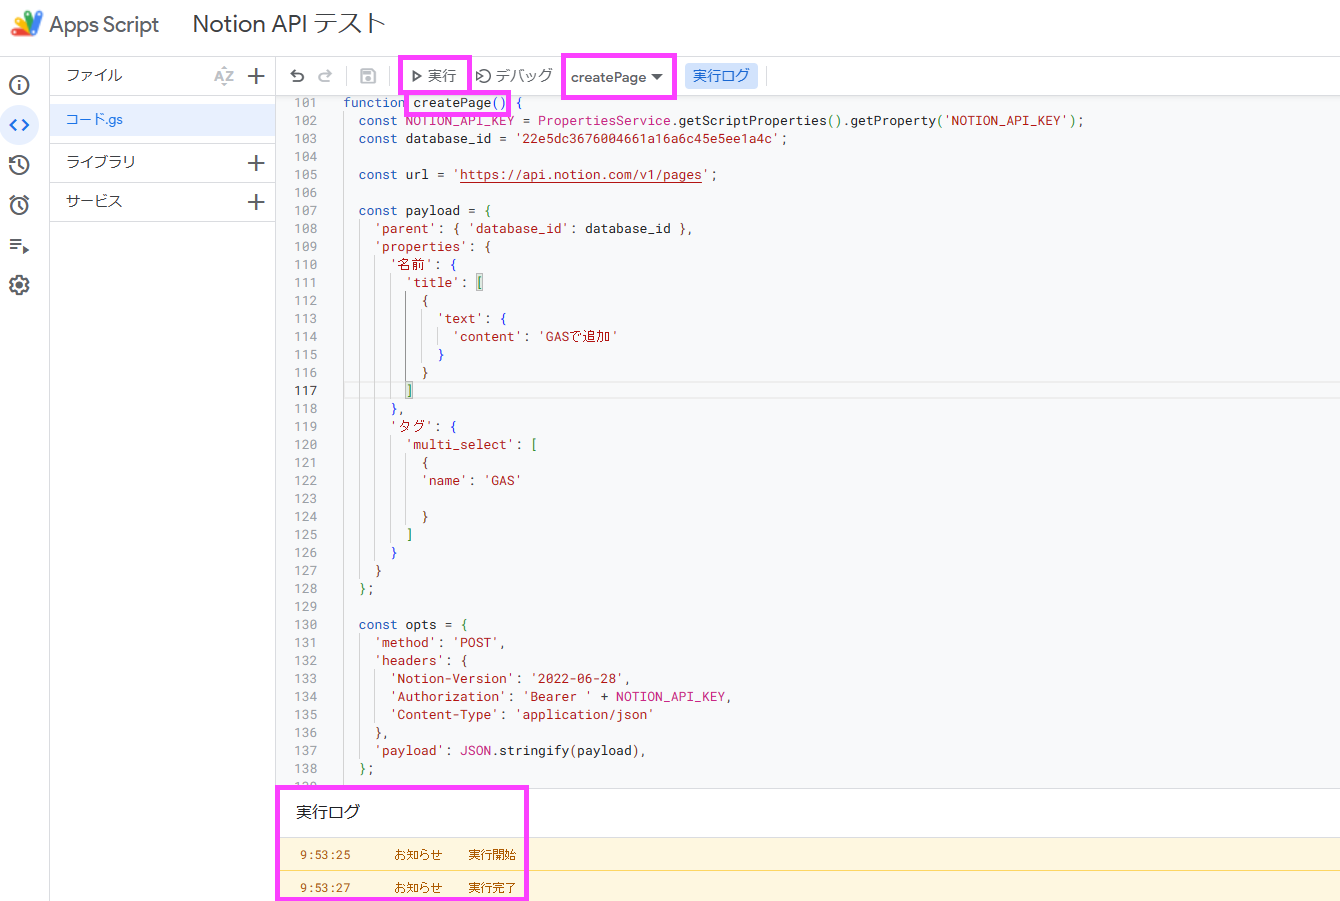Click 'multi_select' key on line 120
The width and height of the screenshot is (1340, 901).
[x=460, y=445]
